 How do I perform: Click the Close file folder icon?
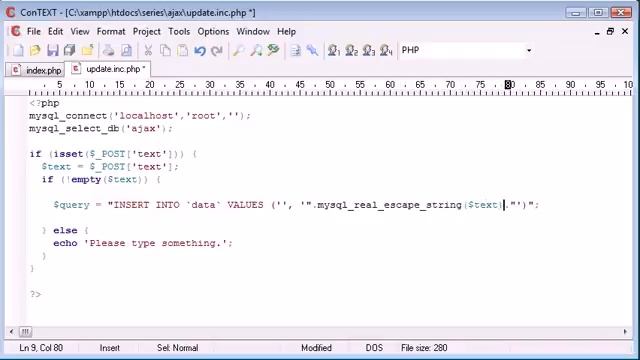[x=87, y=51]
